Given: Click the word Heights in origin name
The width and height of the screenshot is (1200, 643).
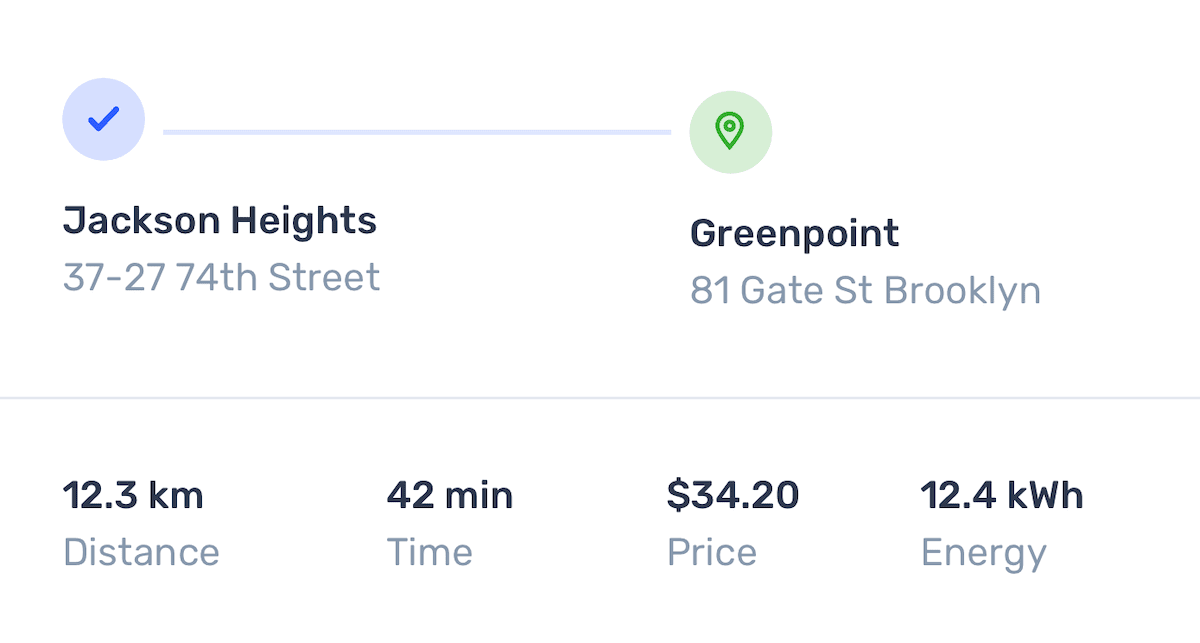Looking at the screenshot, I should (x=304, y=221).
